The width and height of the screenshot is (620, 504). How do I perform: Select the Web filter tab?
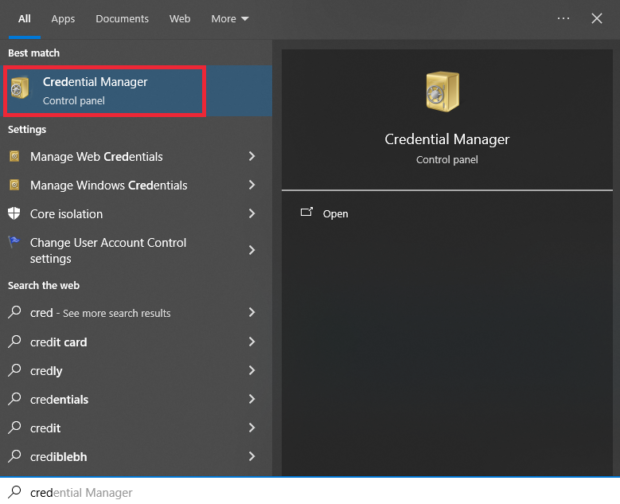180,18
